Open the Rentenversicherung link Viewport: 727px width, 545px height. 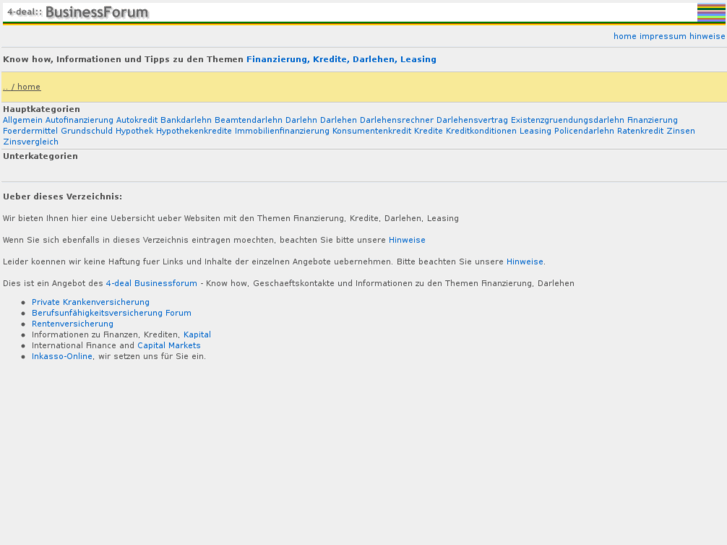(72, 324)
